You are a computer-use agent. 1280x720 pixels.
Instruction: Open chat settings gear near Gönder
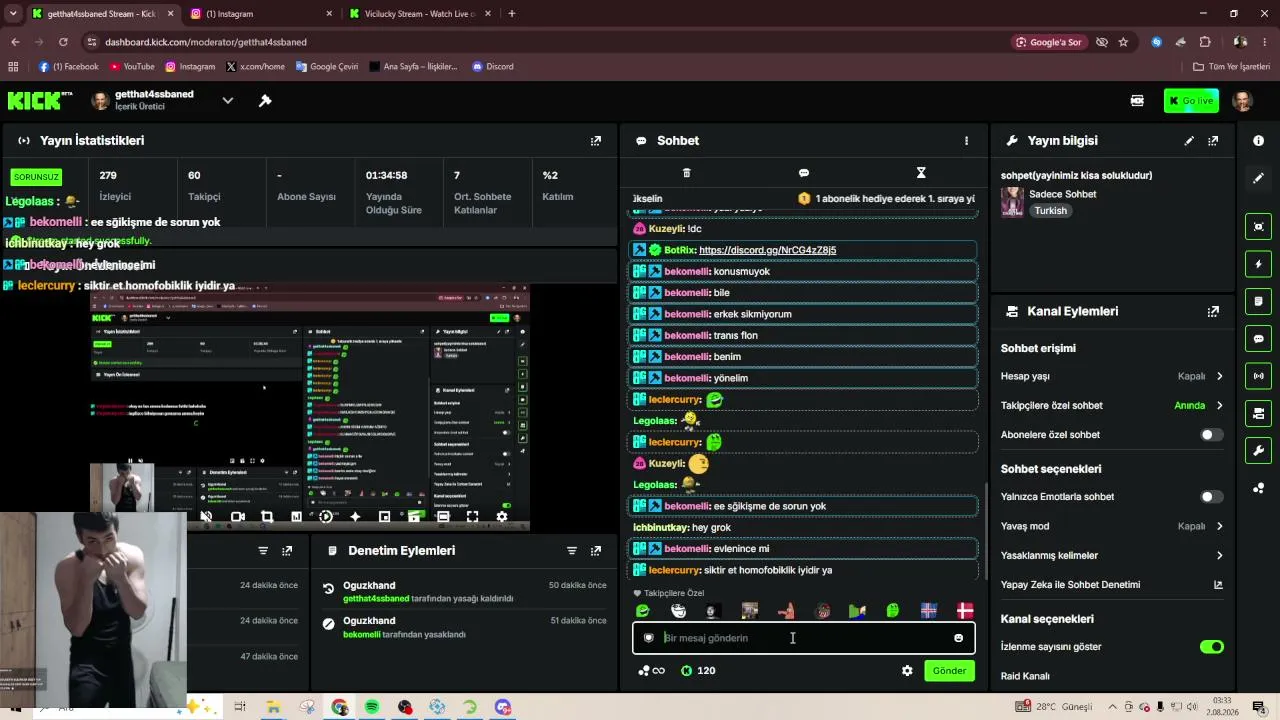907,671
